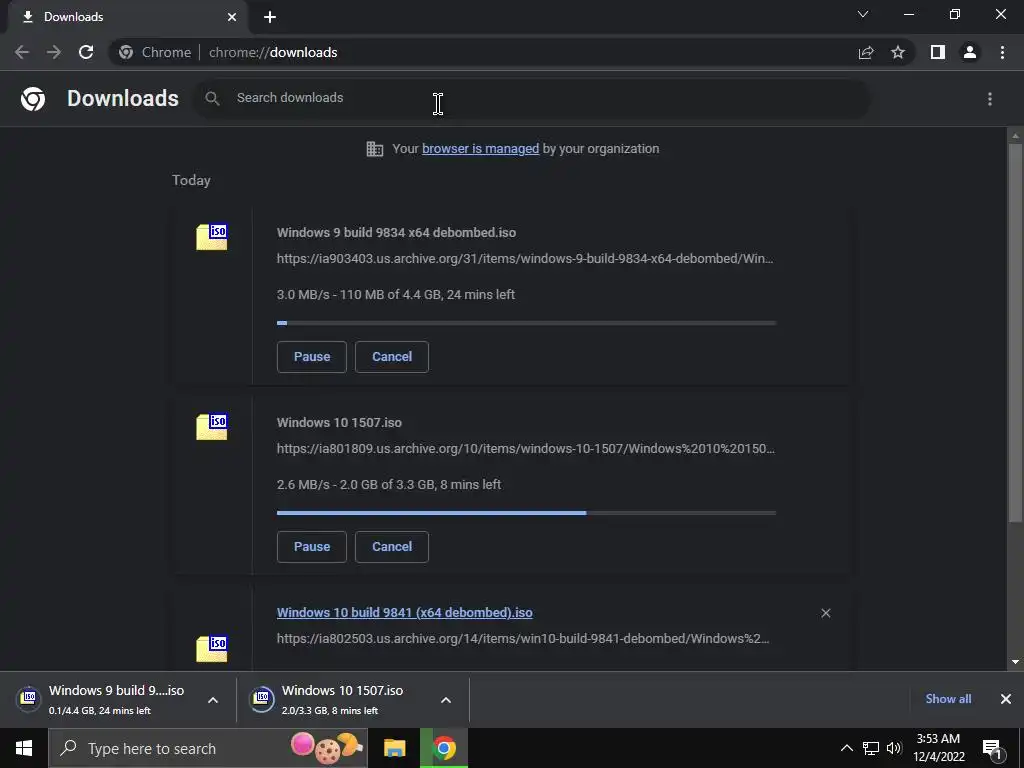The width and height of the screenshot is (1024, 768).
Task: Cancel the Windows 9 build 9834 download
Action: coord(392,357)
